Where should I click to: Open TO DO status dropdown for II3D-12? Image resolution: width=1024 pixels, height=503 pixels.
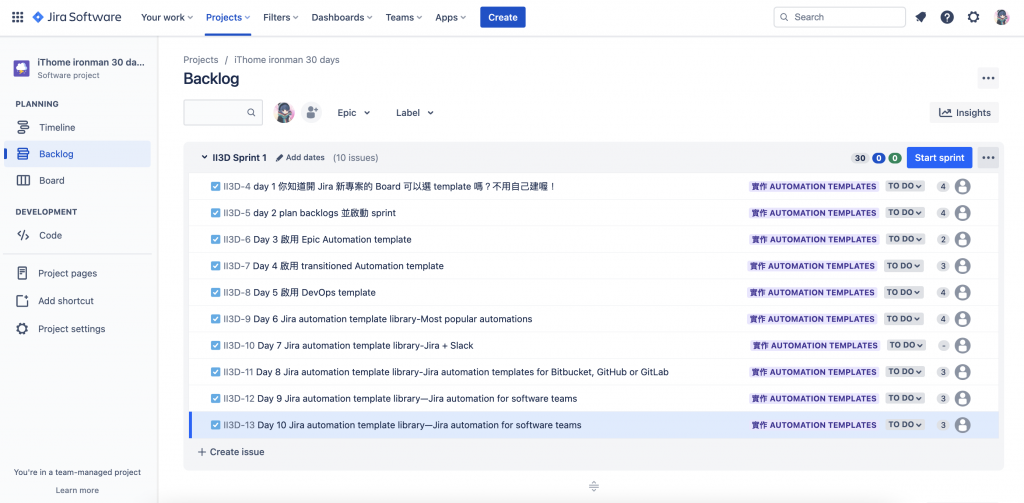coord(904,398)
